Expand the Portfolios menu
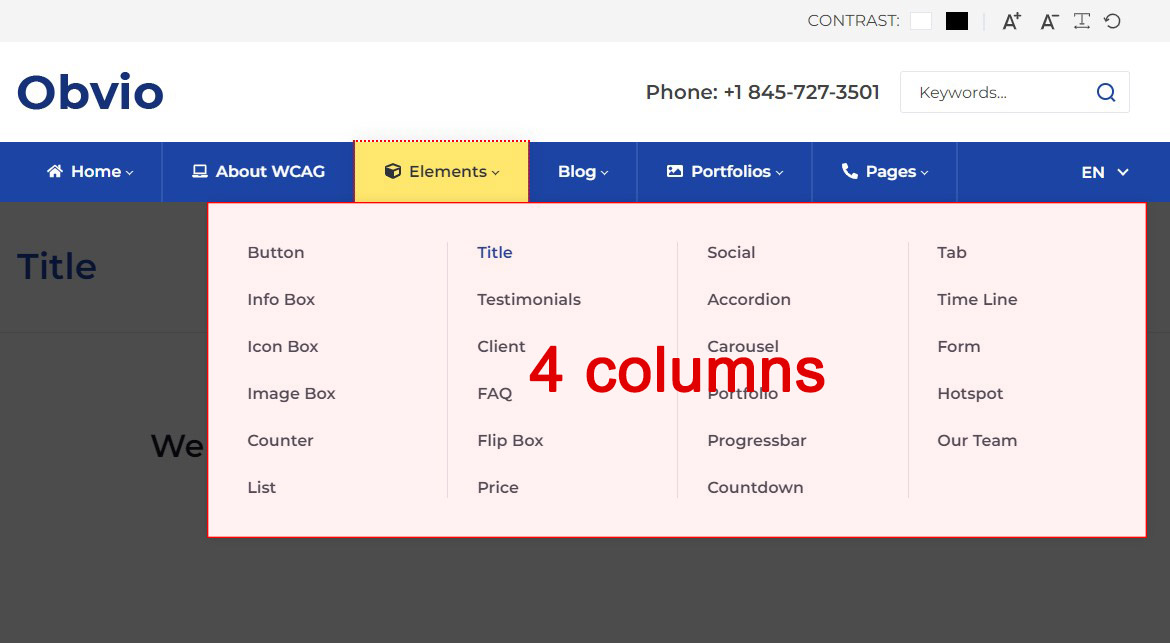Screen dimensions: 1170x643 [725, 172]
